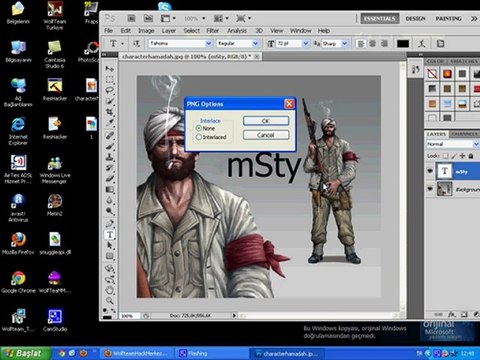This screenshot has height=360, width=480.
Task: Click OK in PNG Options dialog
Action: tap(266, 121)
